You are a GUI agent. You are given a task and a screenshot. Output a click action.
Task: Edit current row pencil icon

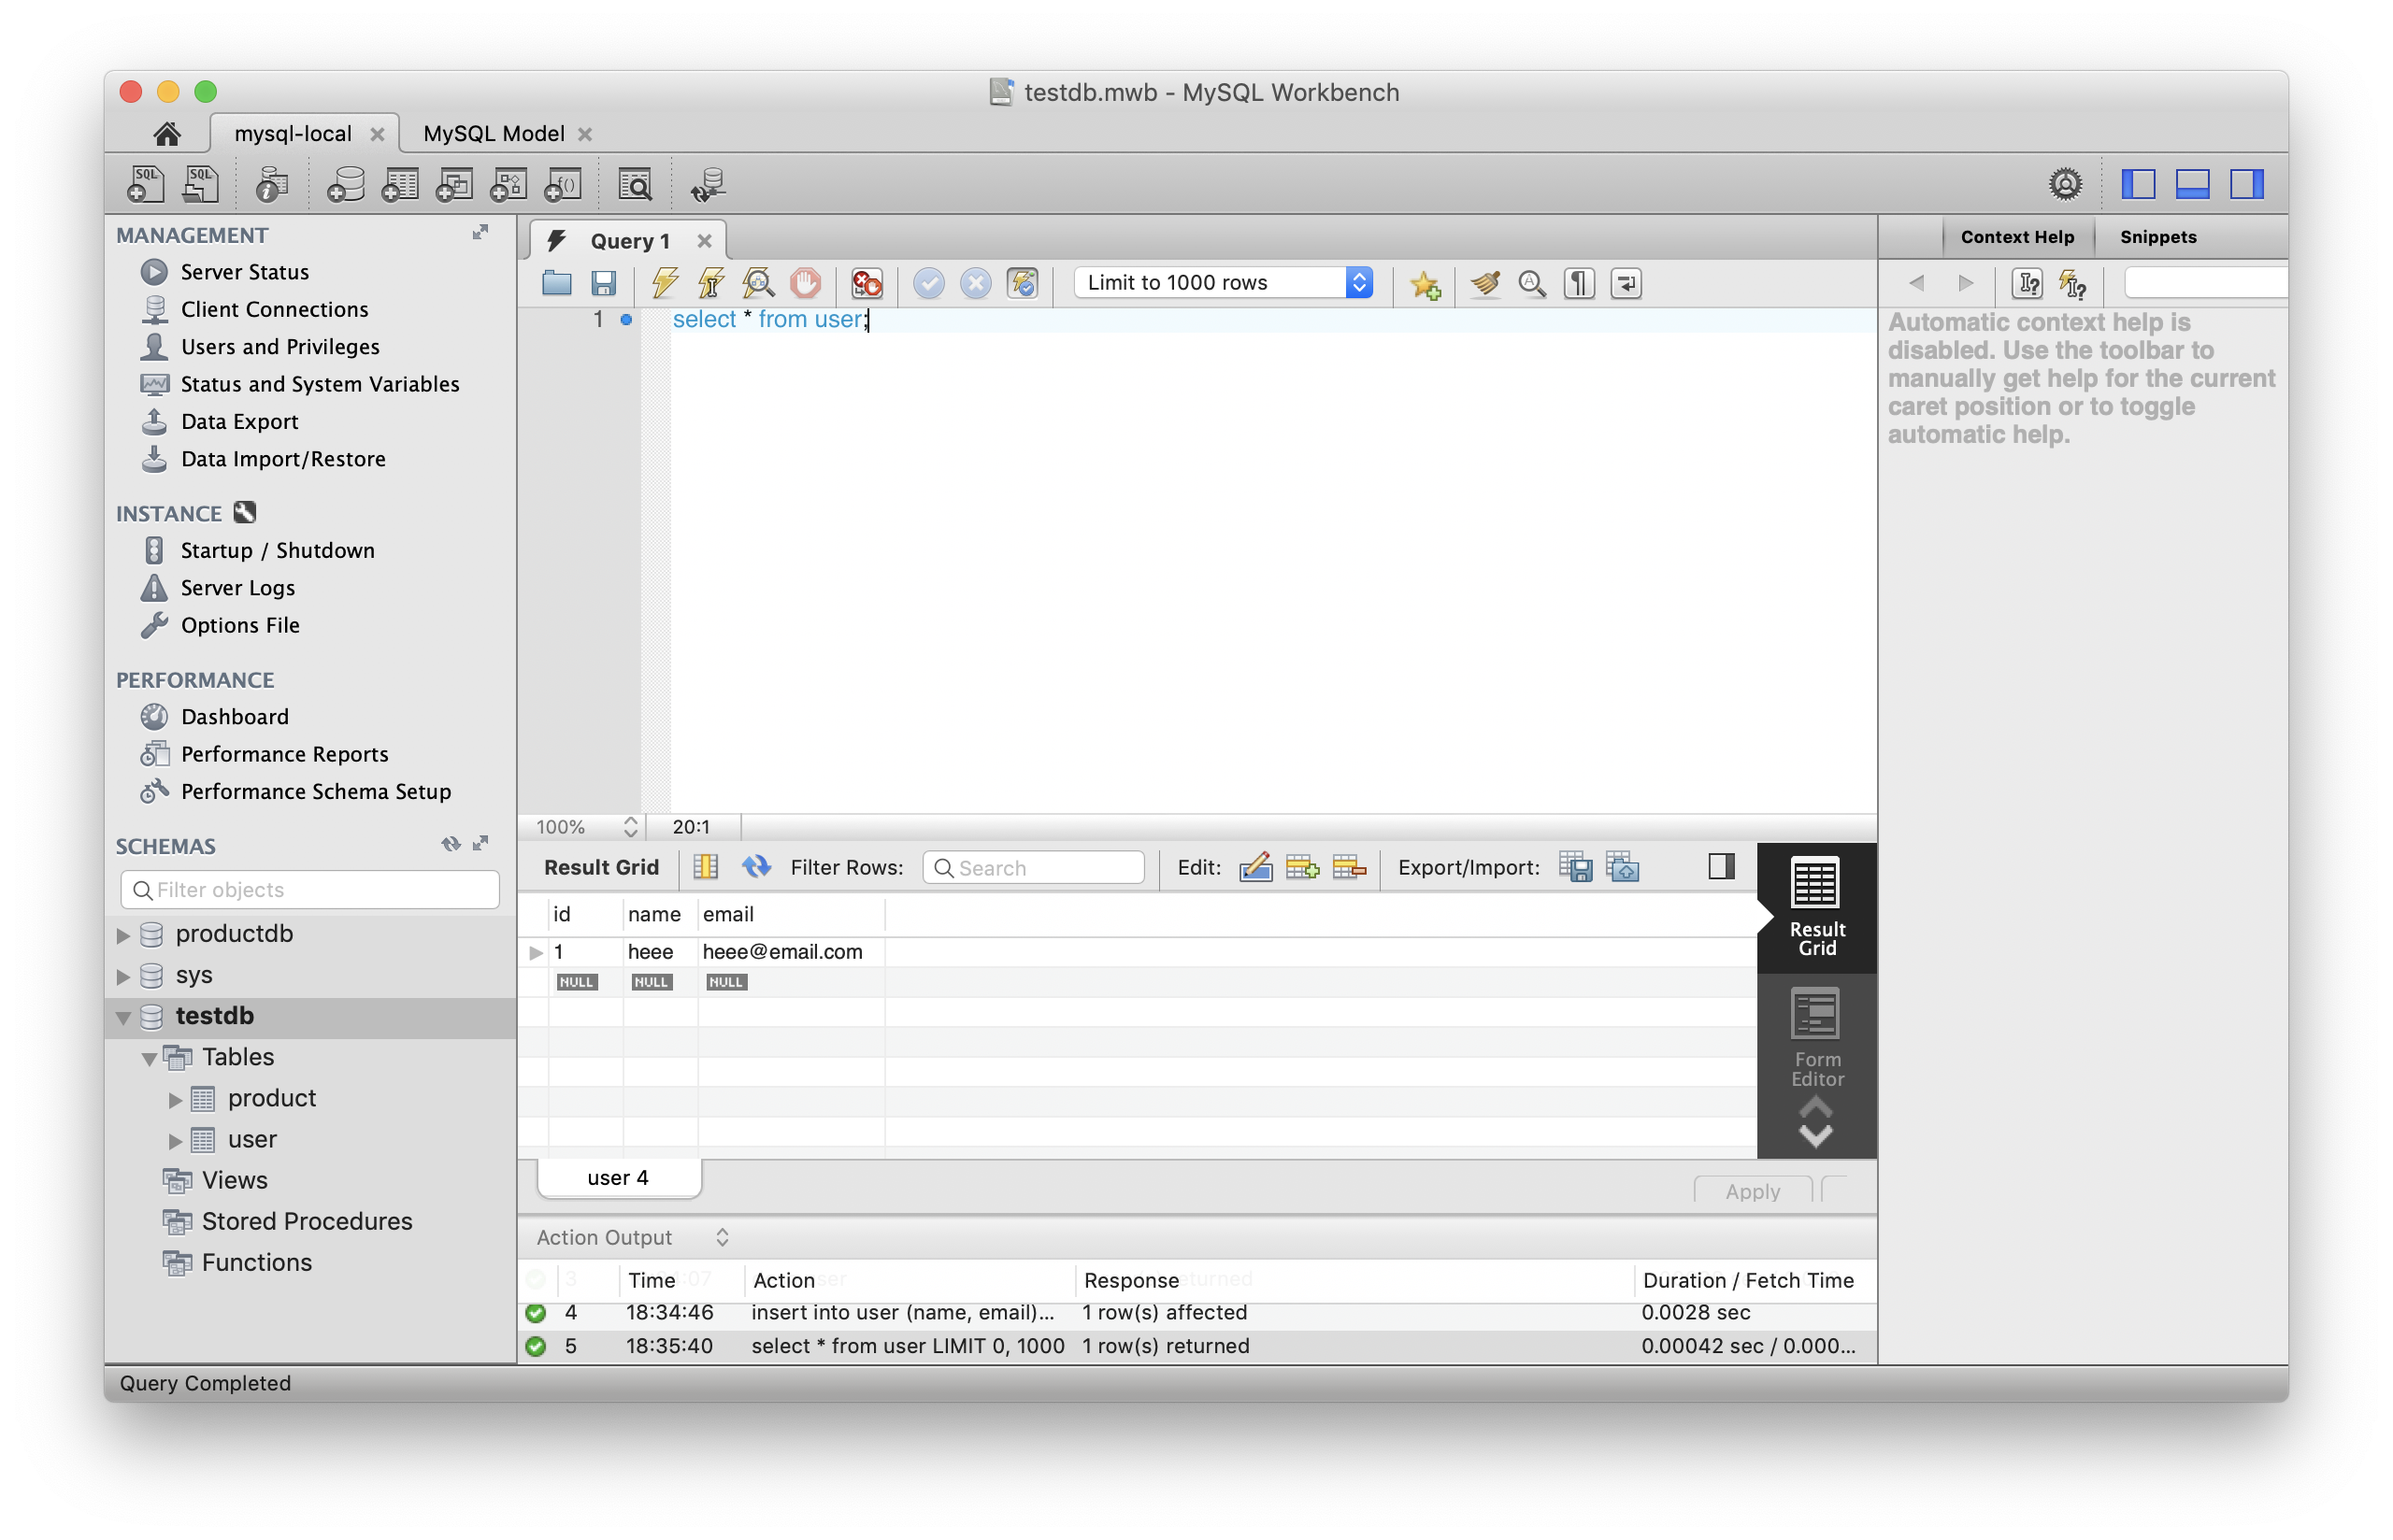click(1255, 867)
